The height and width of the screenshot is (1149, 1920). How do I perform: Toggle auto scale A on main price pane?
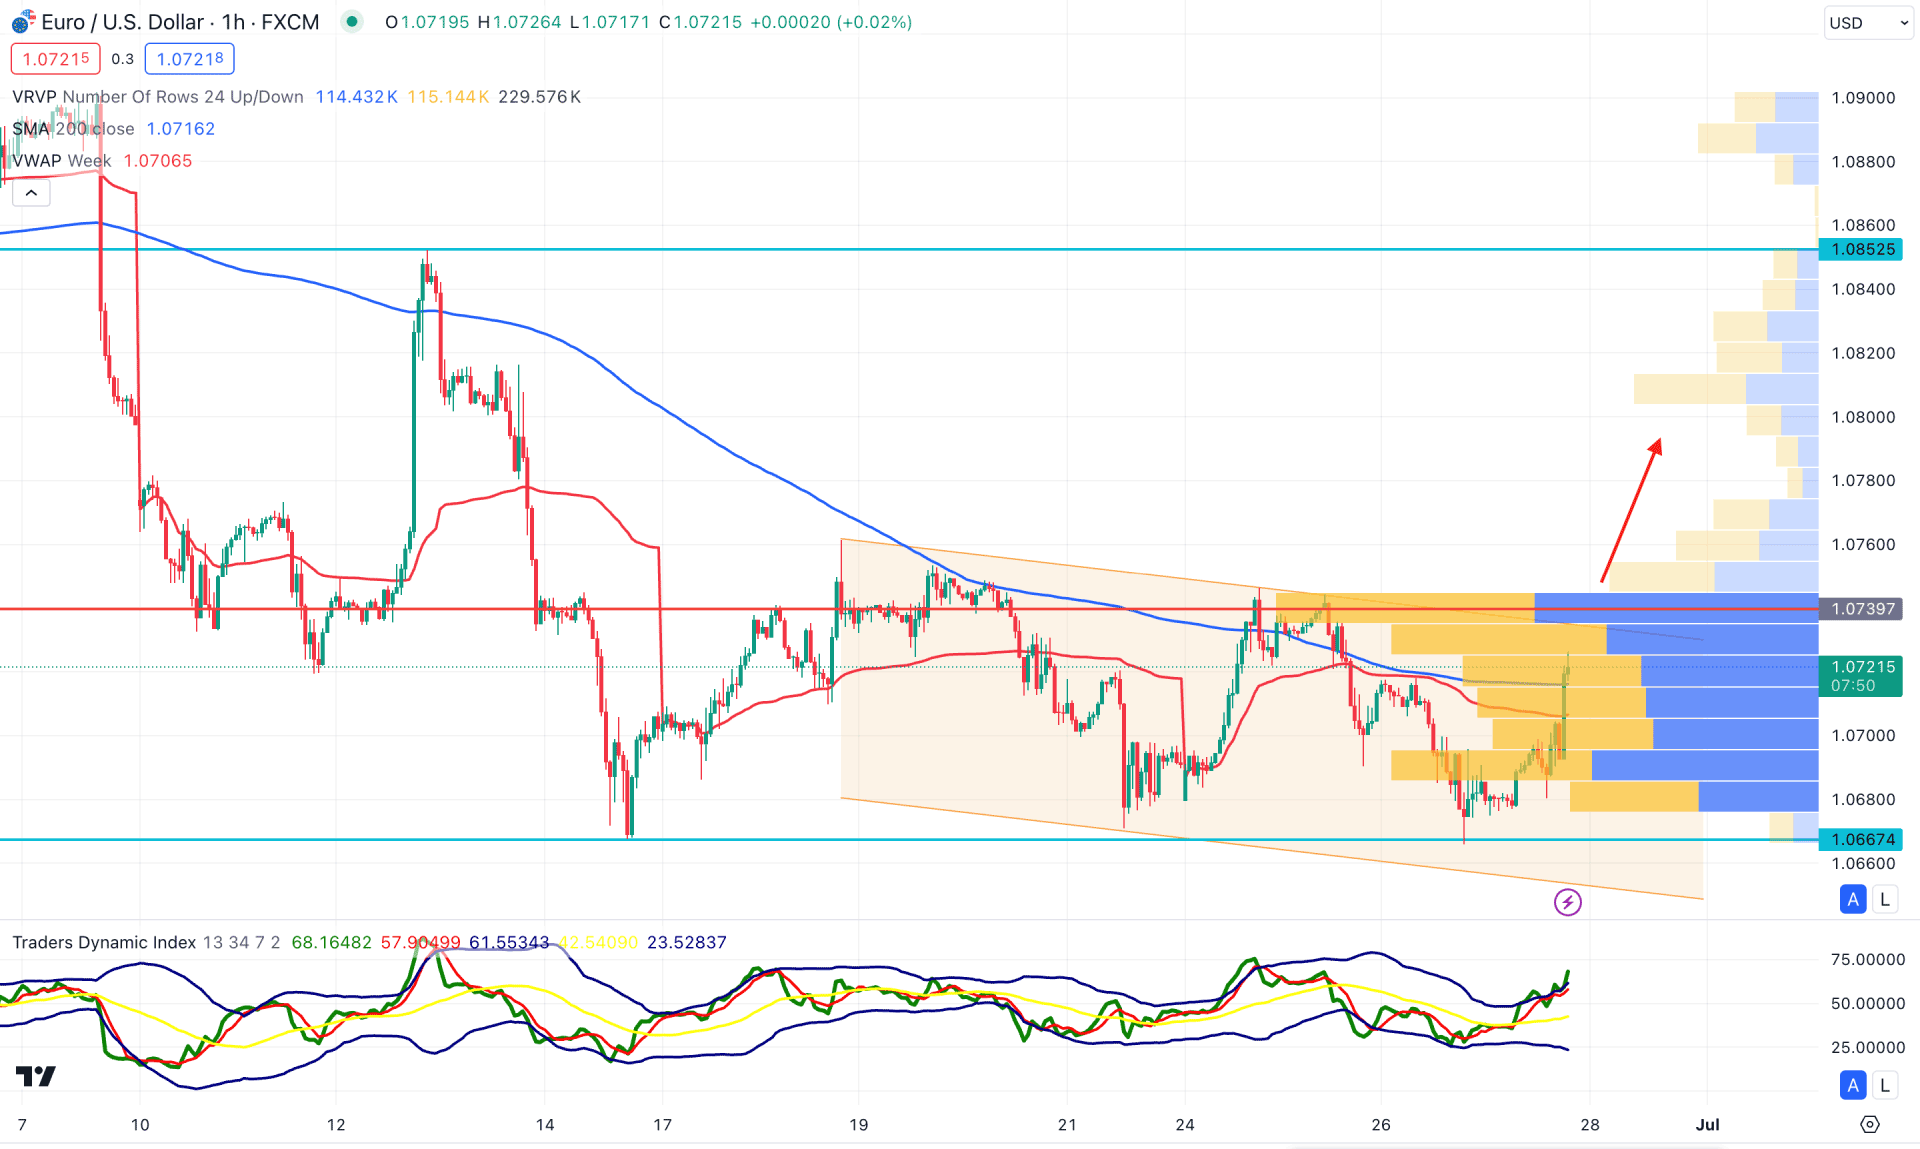point(1853,899)
